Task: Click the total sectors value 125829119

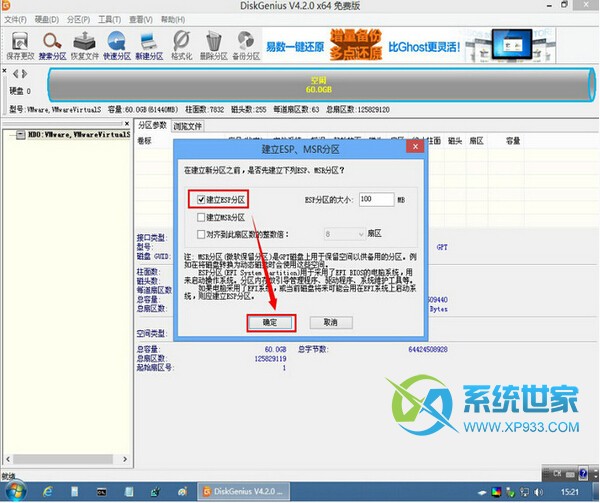Action: [x=270, y=358]
